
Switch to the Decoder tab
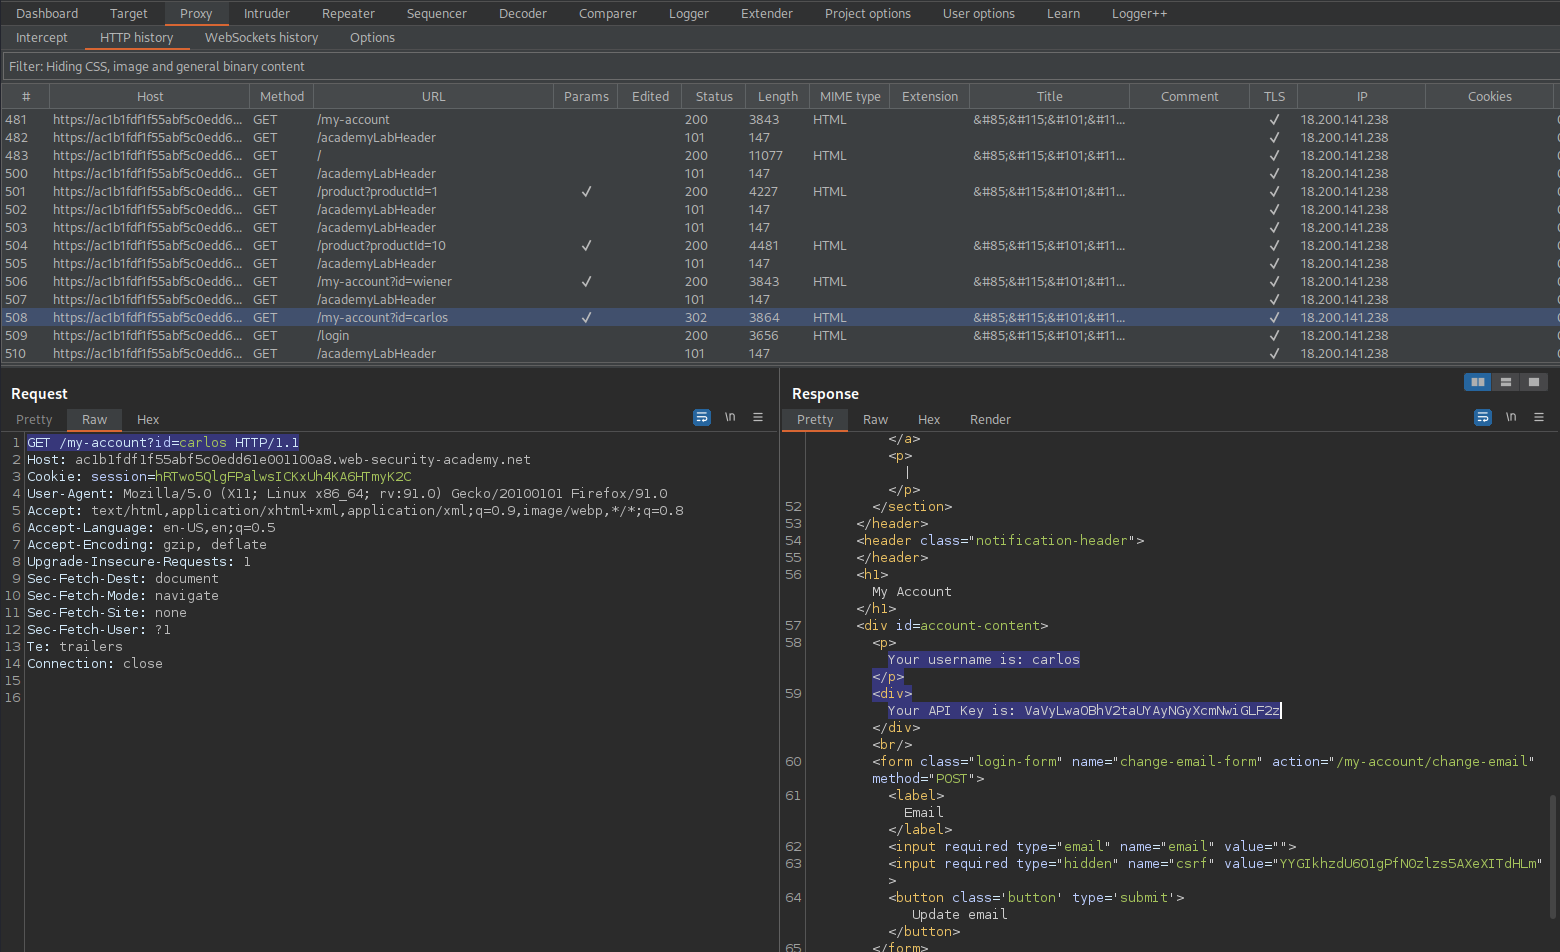pyautogui.click(x=523, y=13)
